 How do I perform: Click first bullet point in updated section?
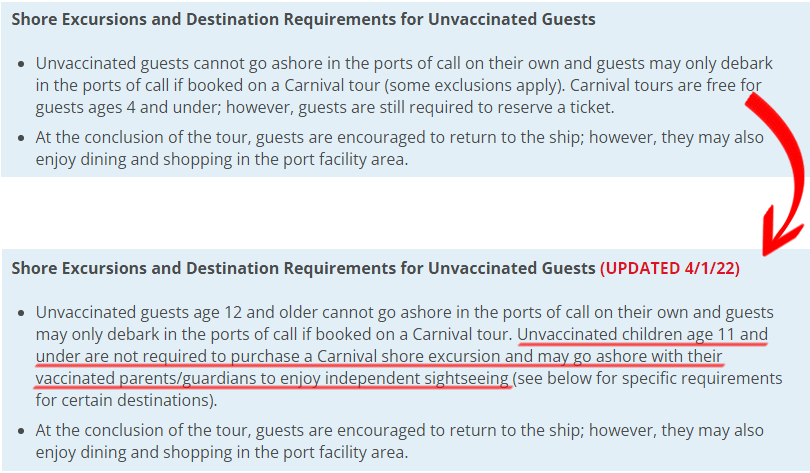click(21, 313)
